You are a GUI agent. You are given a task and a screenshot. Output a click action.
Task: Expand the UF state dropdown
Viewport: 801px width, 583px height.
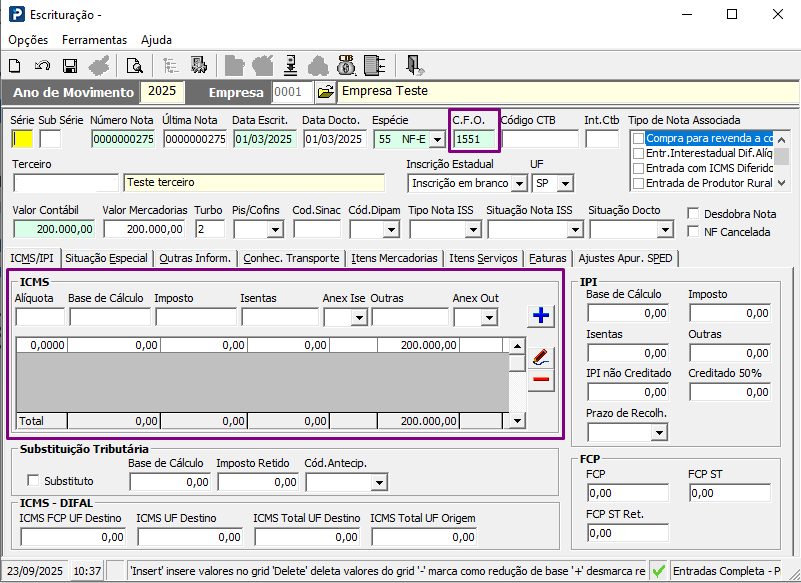[x=566, y=184]
